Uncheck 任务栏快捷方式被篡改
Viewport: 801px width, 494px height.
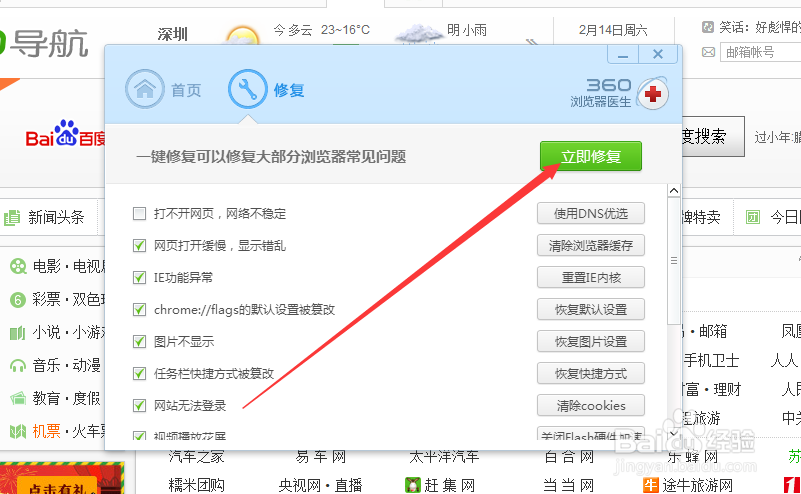click(x=139, y=373)
